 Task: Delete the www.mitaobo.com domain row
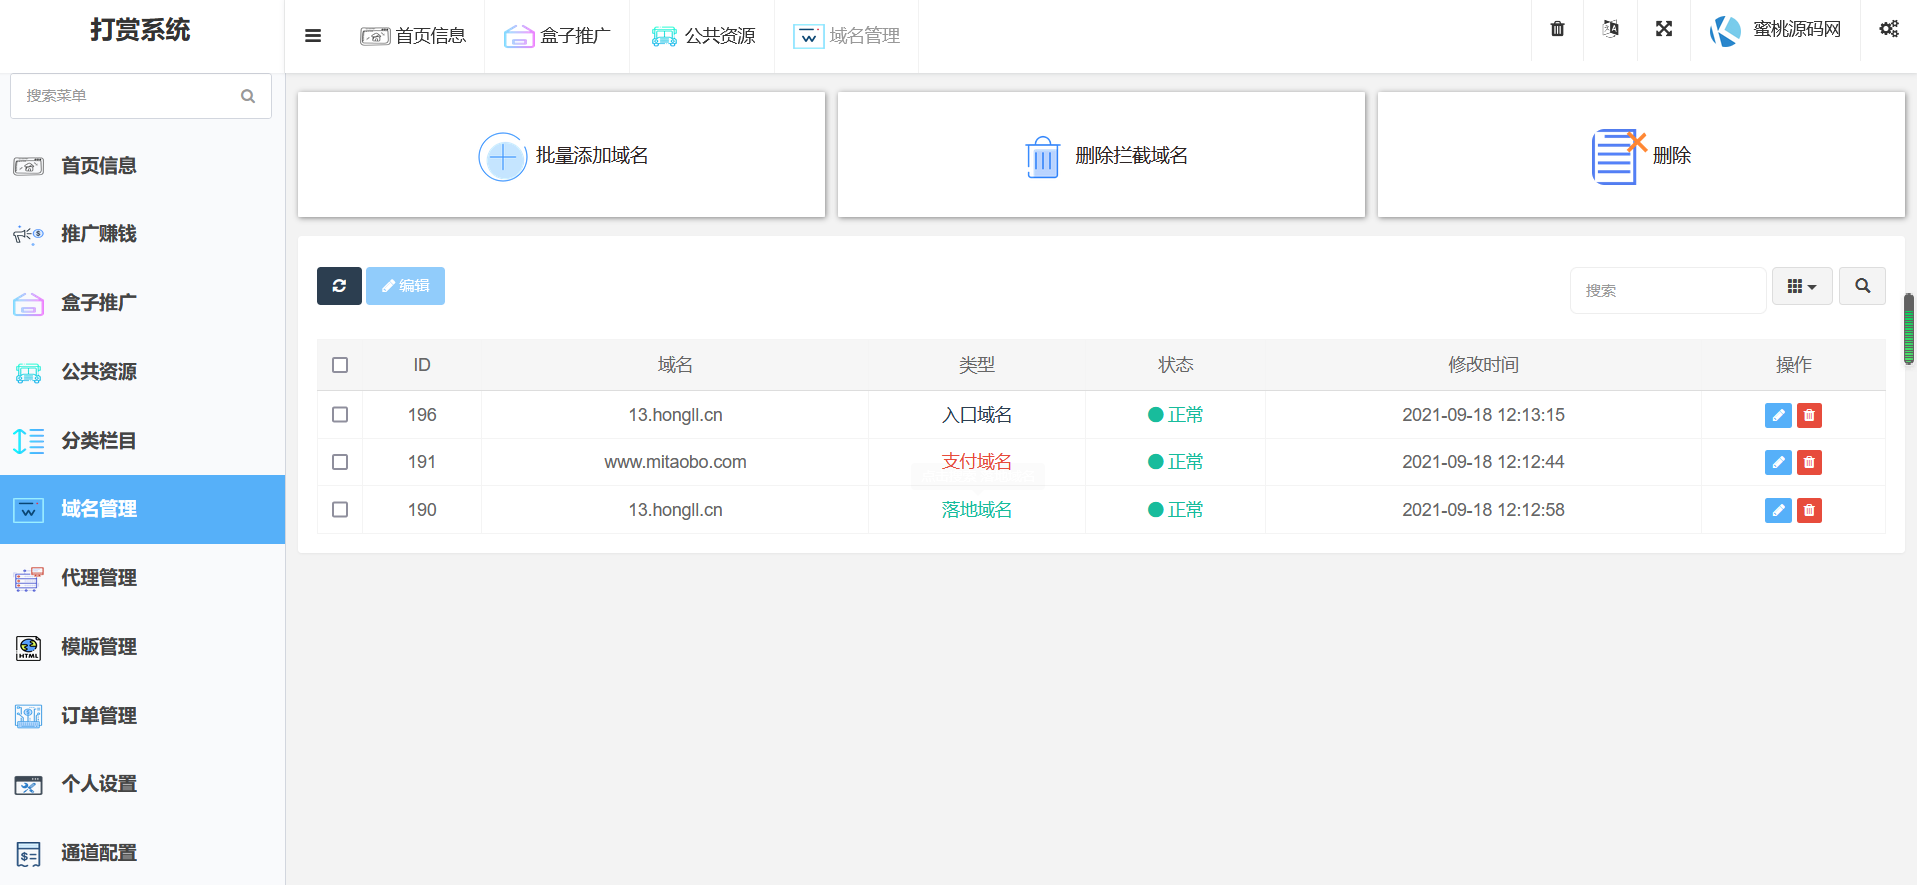click(x=1809, y=462)
